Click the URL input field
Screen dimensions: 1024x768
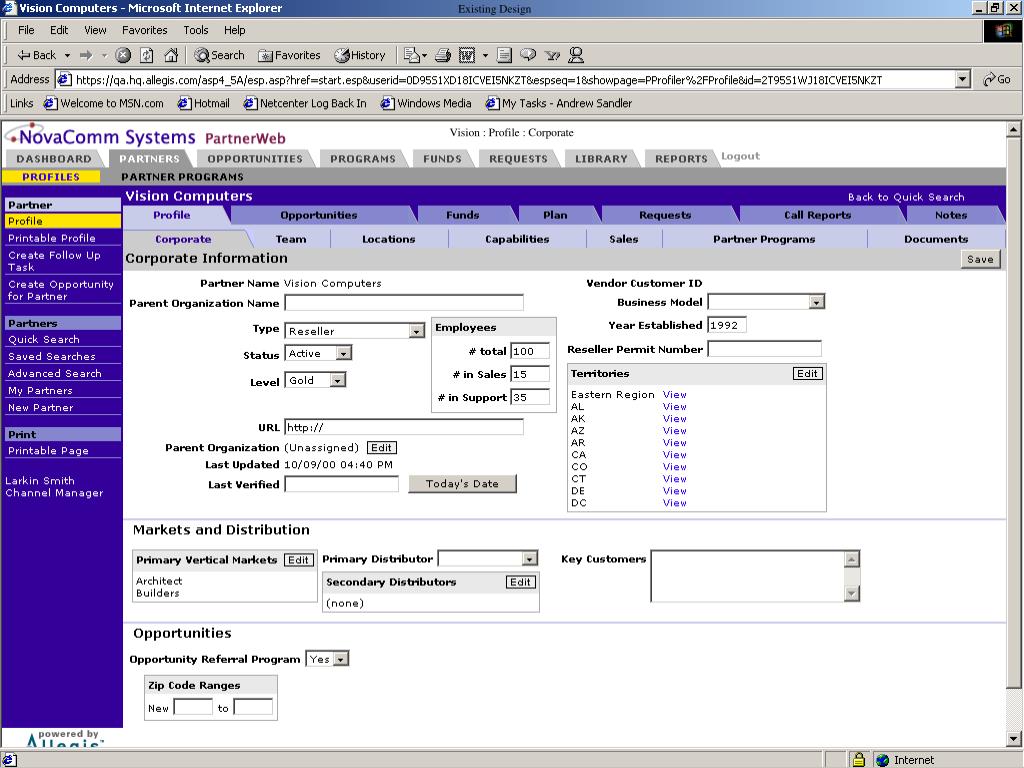point(404,427)
